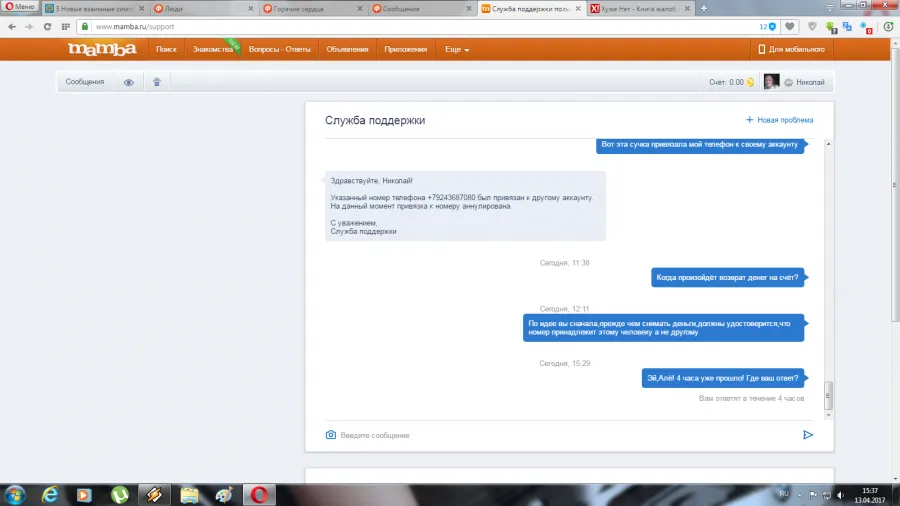Create a ticket with 'Новая проблема'
The width and height of the screenshot is (900, 506).
point(779,120)
